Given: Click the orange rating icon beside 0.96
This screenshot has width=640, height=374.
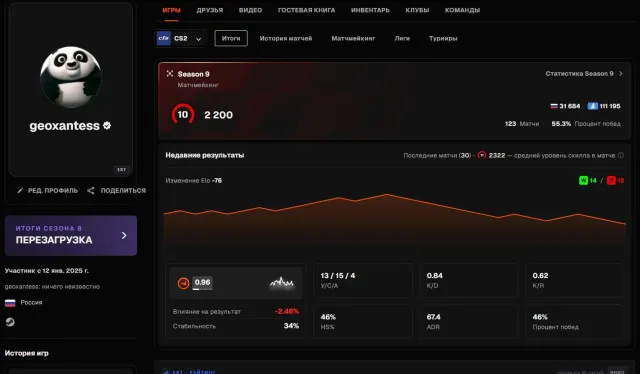Looking at the screenshot, I should pos(183,283).
